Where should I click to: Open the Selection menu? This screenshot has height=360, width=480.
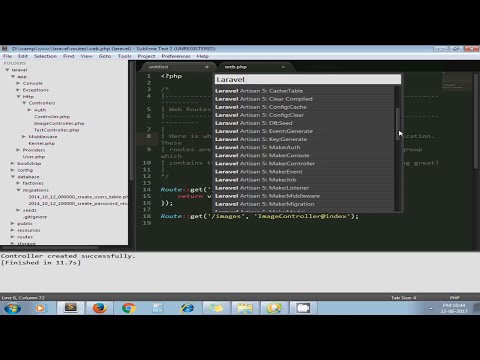pyautogui.click(x=45, y=56)
